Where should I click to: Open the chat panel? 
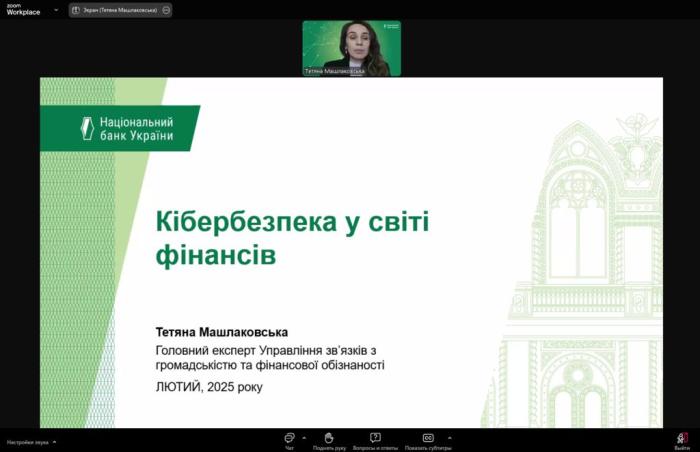click(x=289, y=439)
